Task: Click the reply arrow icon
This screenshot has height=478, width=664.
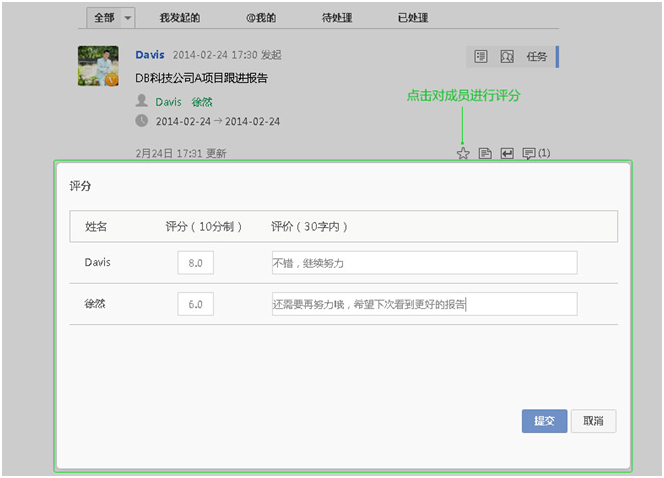Action: click(x=507, y=153)
